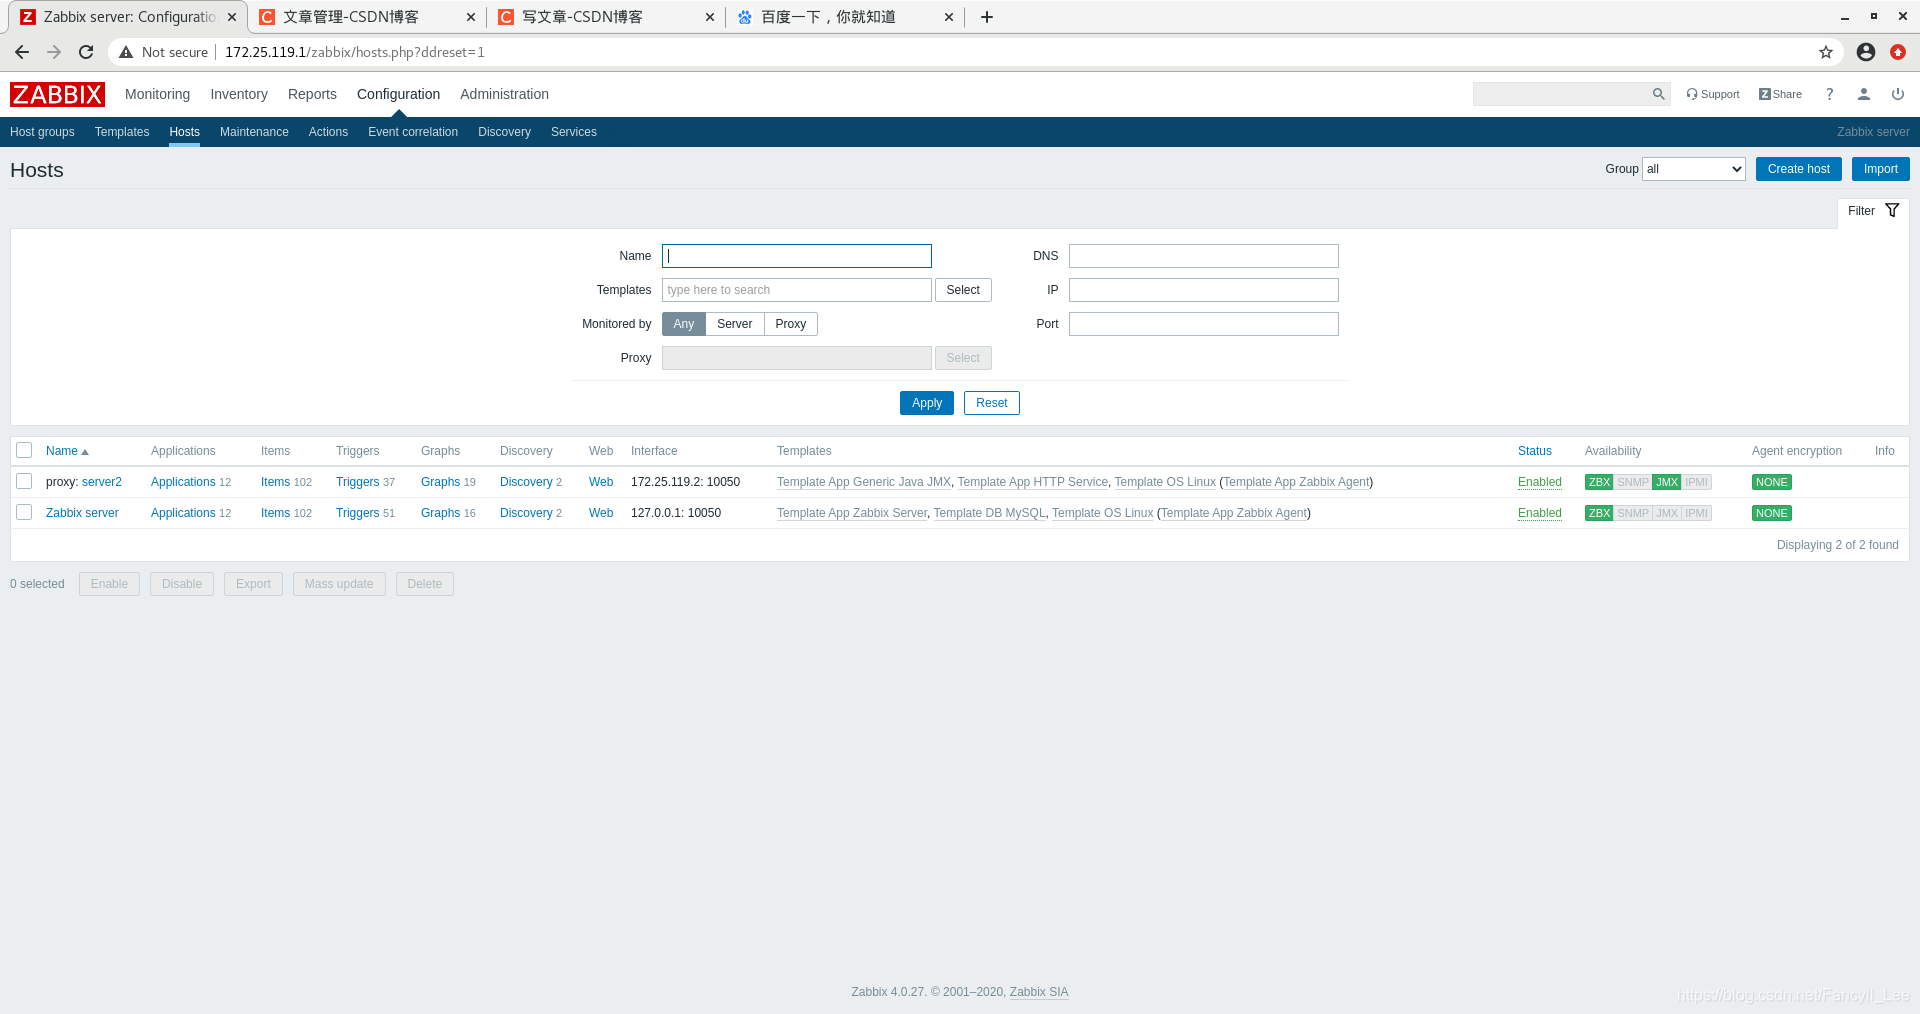Focus the Name filter field
The height and width of the screenshot is (1014, 1920).
coord(796,256)
